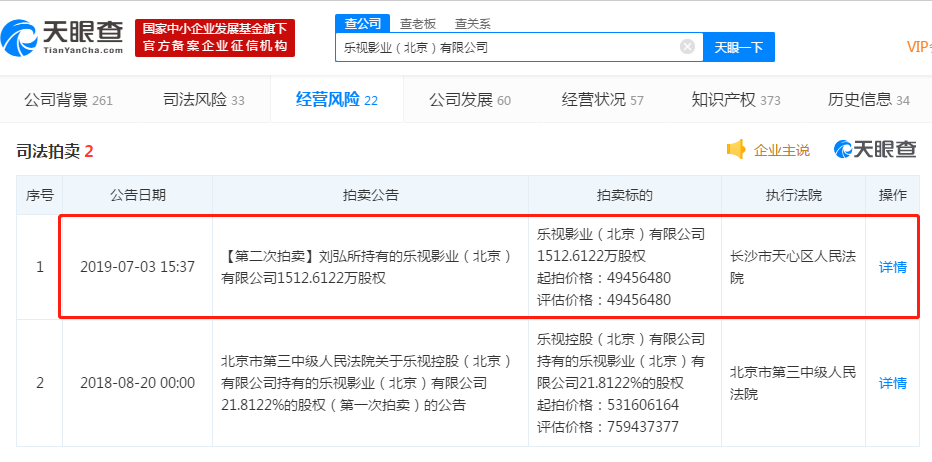Click the TianYanCha logo at top left
The width and height of the screenshot is (932, 462).
(62, 37)
